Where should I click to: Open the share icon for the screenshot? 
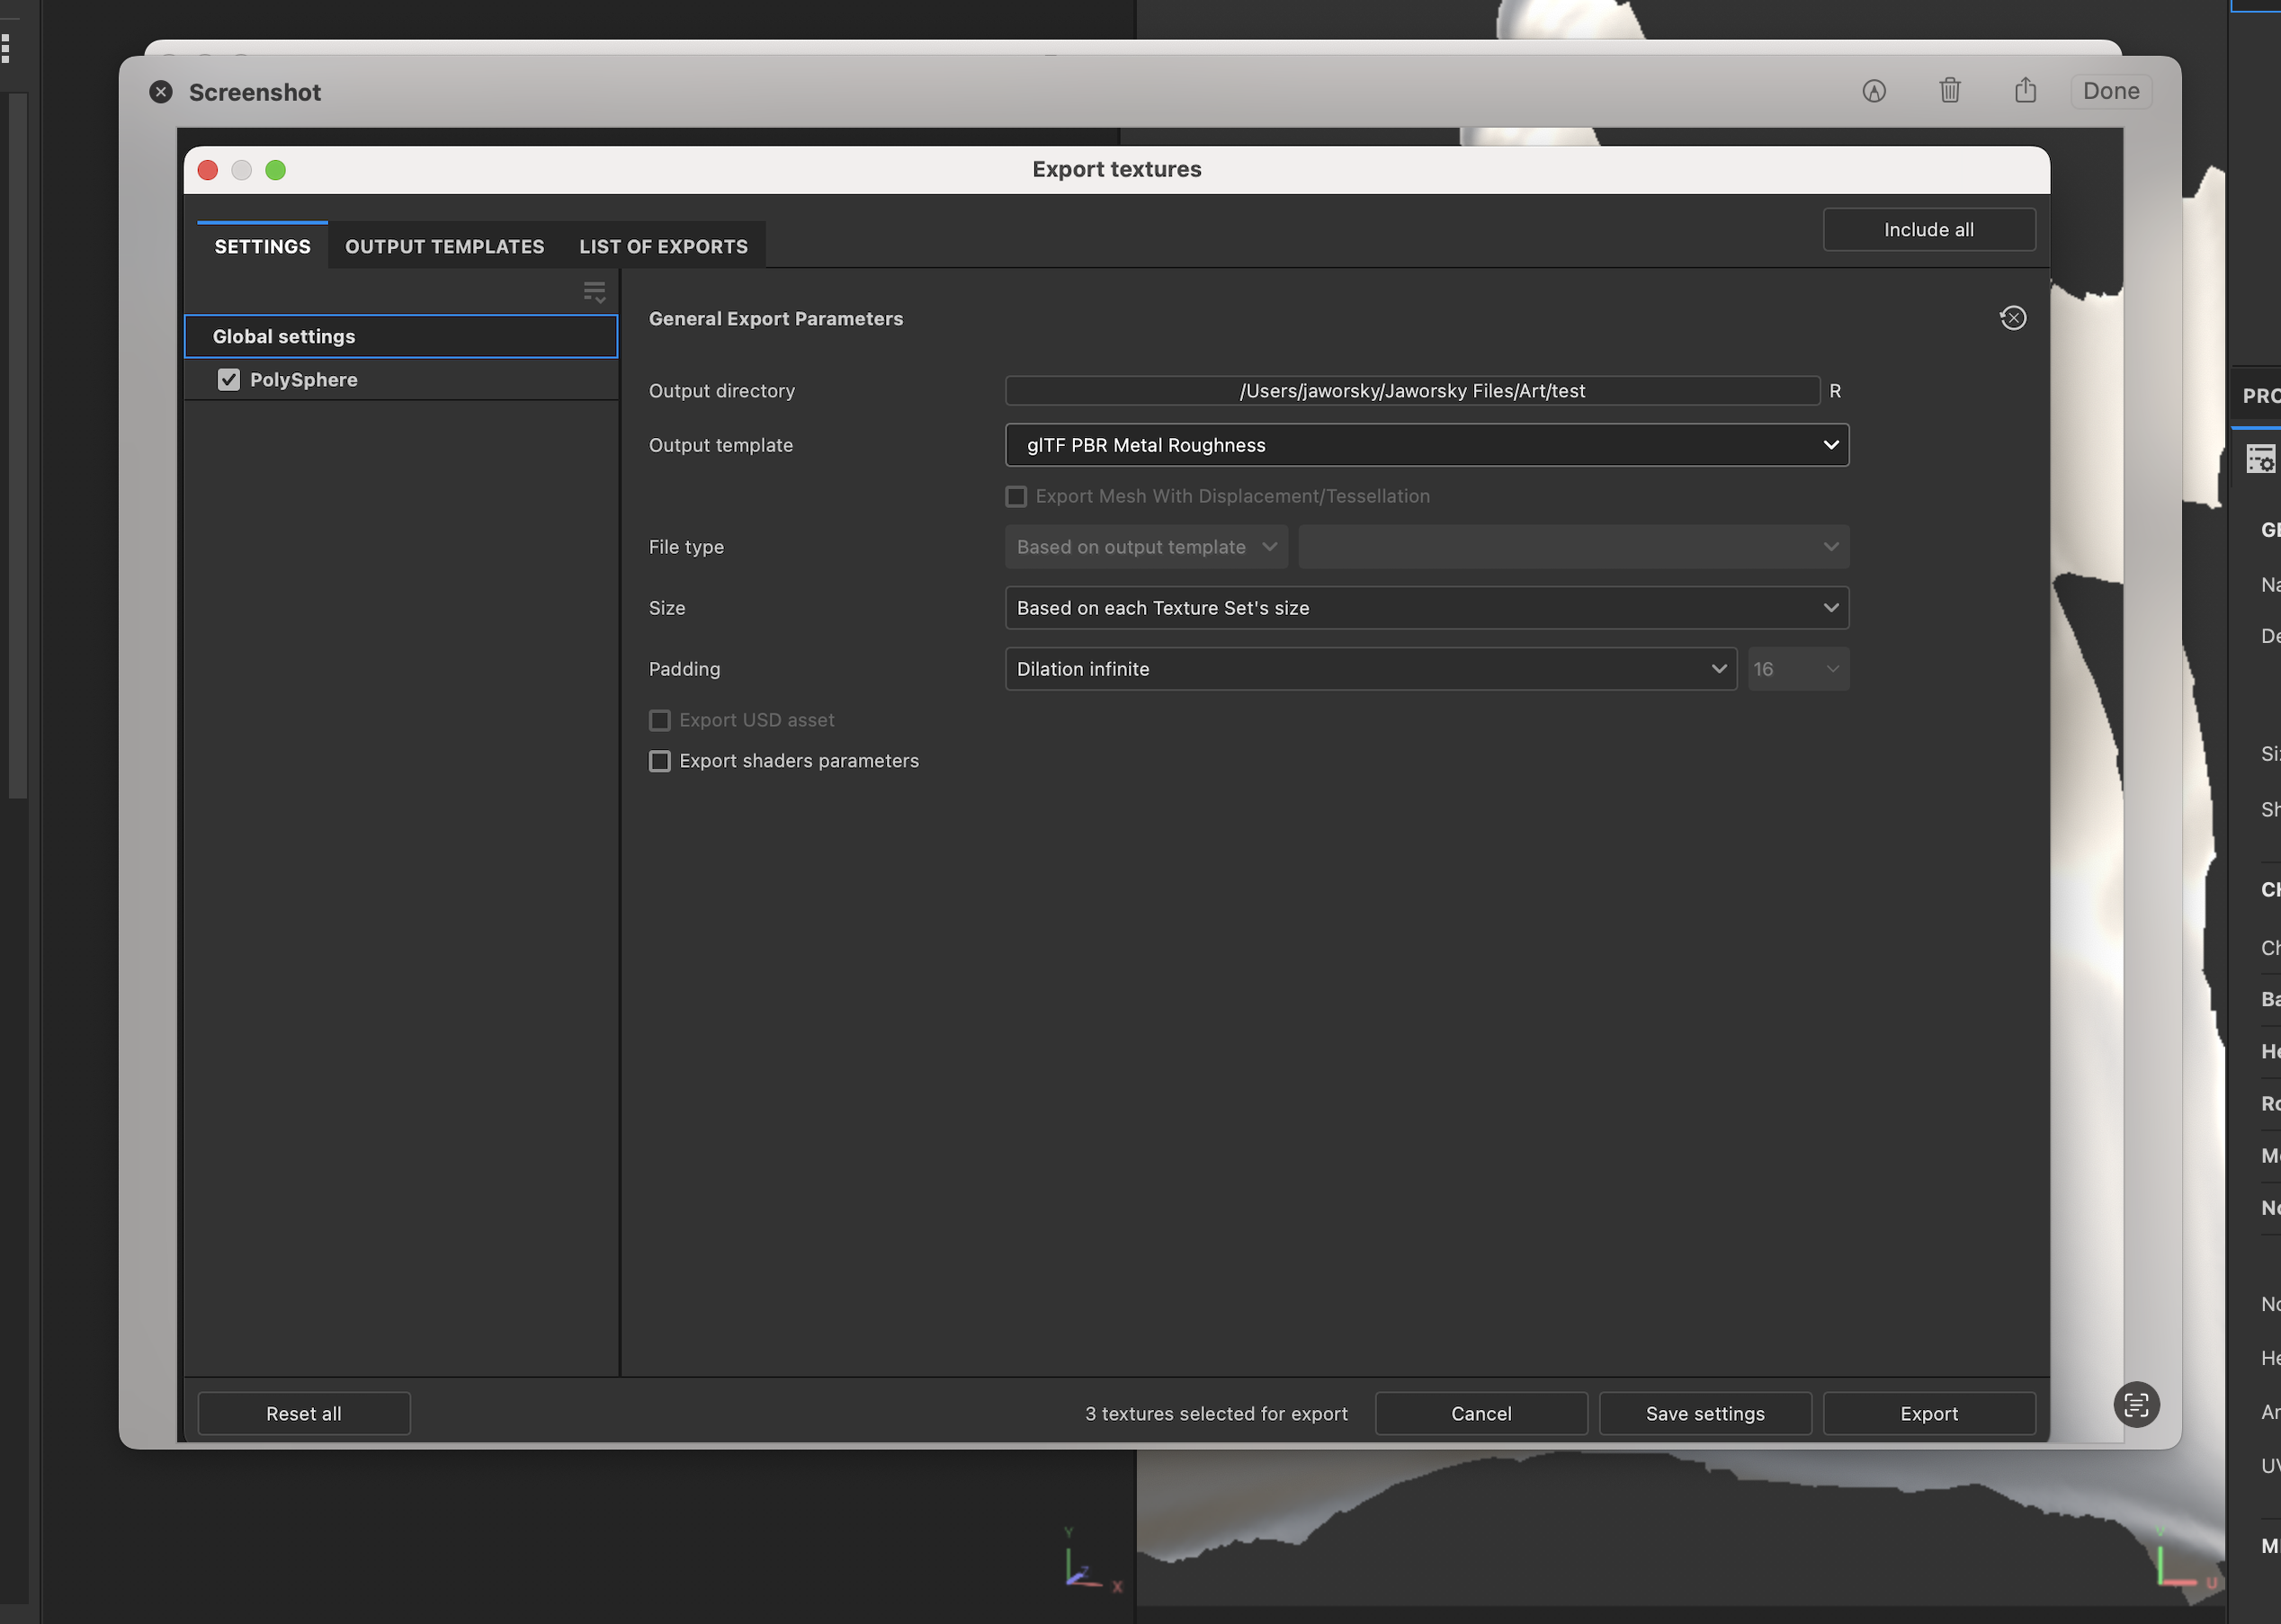pyautogui.click(x=2025, y=91)
